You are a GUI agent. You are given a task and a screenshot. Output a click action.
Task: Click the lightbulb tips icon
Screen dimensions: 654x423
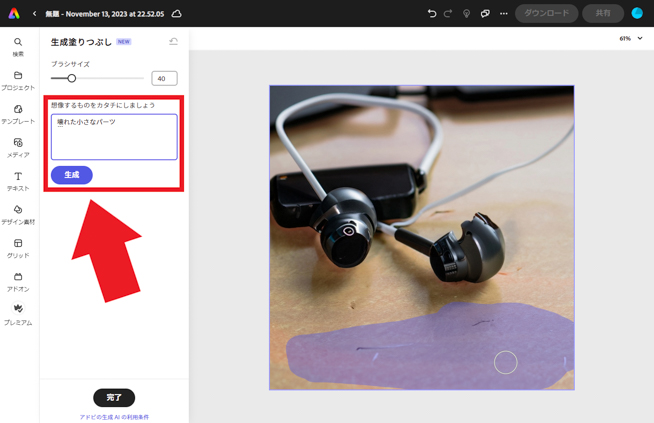tap(466, 14)
